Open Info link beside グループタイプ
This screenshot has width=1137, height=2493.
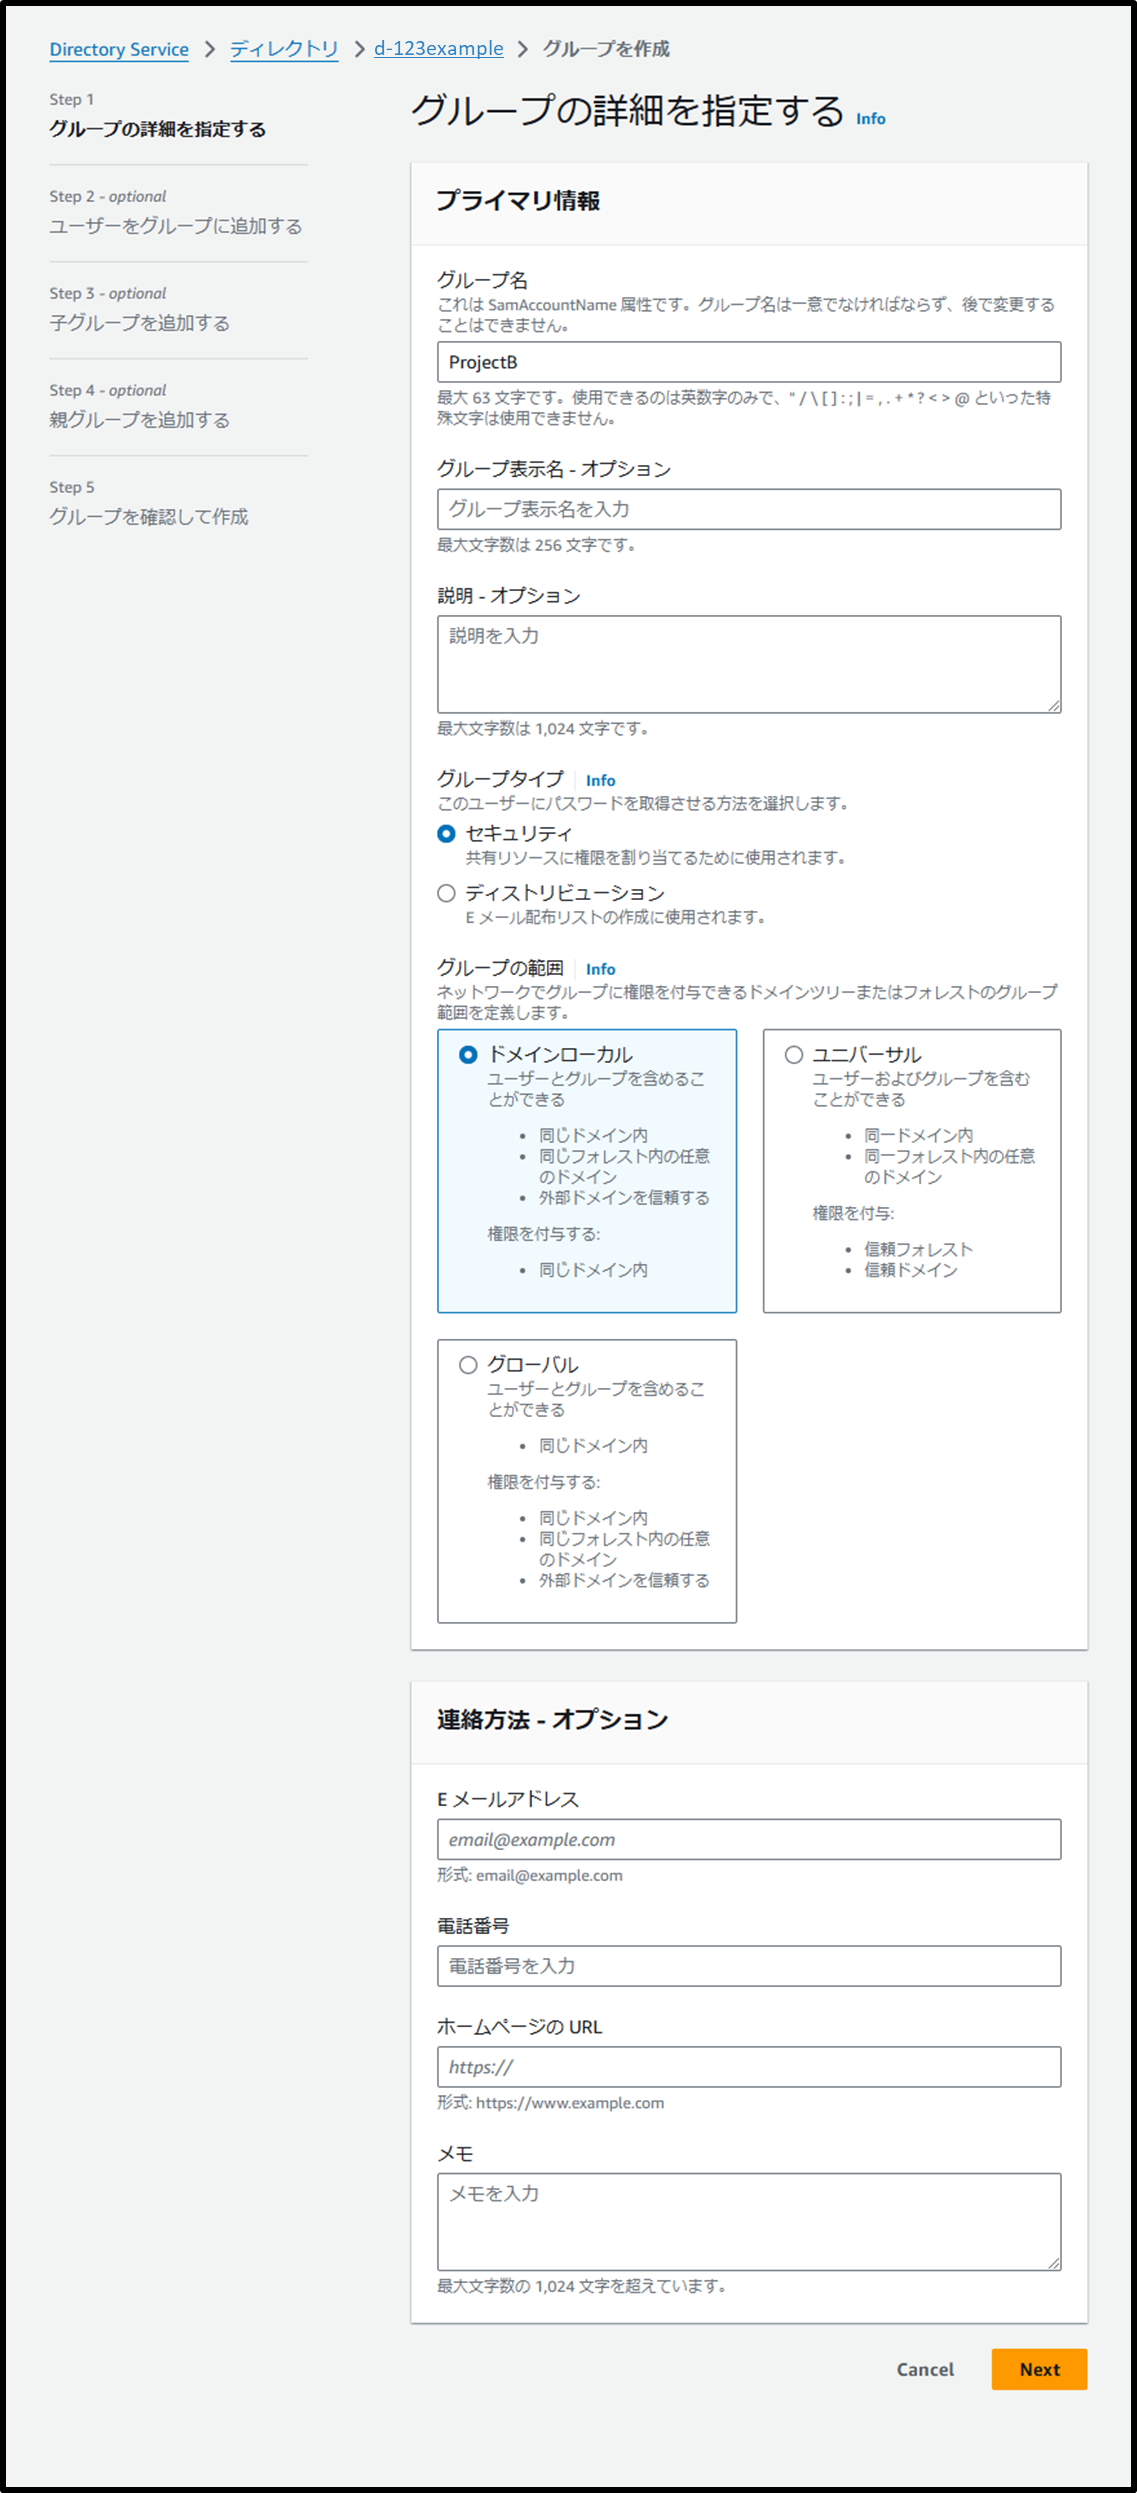tap(600, 780)
